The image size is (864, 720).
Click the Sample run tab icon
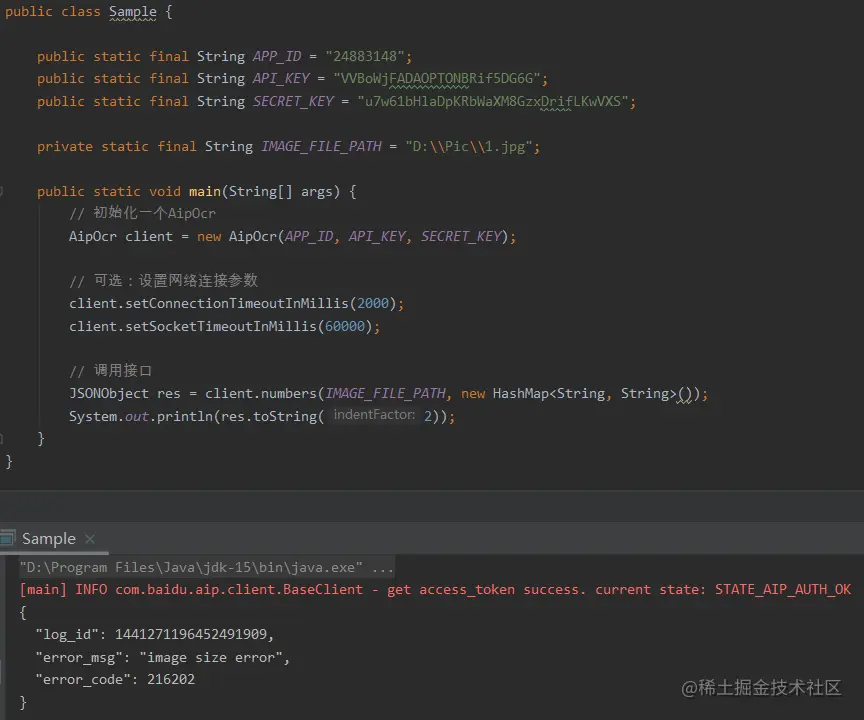pos(8,538)
